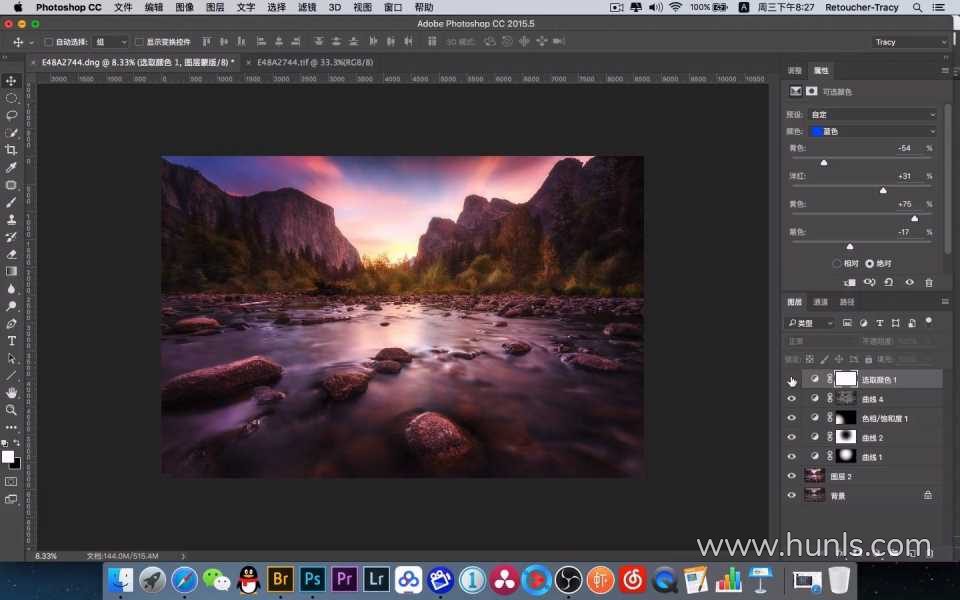Expand the status bar info arrow
The image size is (960, 600).
(x=183, y=556)
